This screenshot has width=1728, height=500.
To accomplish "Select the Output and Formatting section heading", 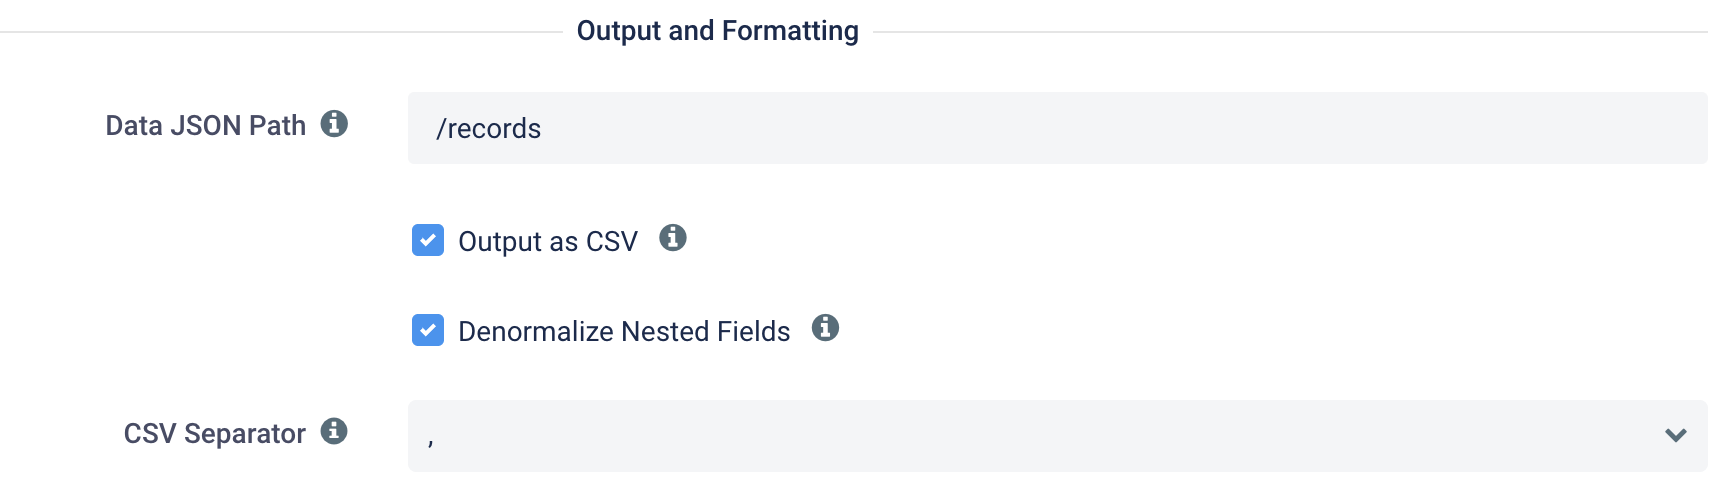I will pyautogui.click(x=718, y=31).
